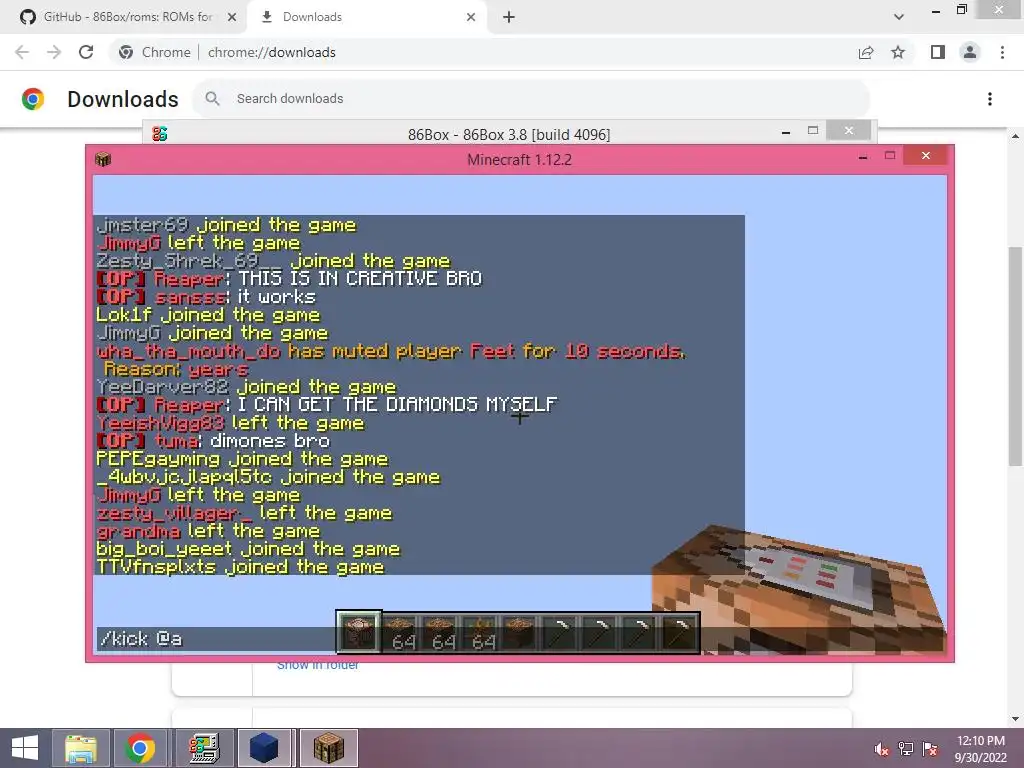Click 'TTVfnsplxts joined the game' line
The image size is (1024, 768).
(x=240, y=567)
